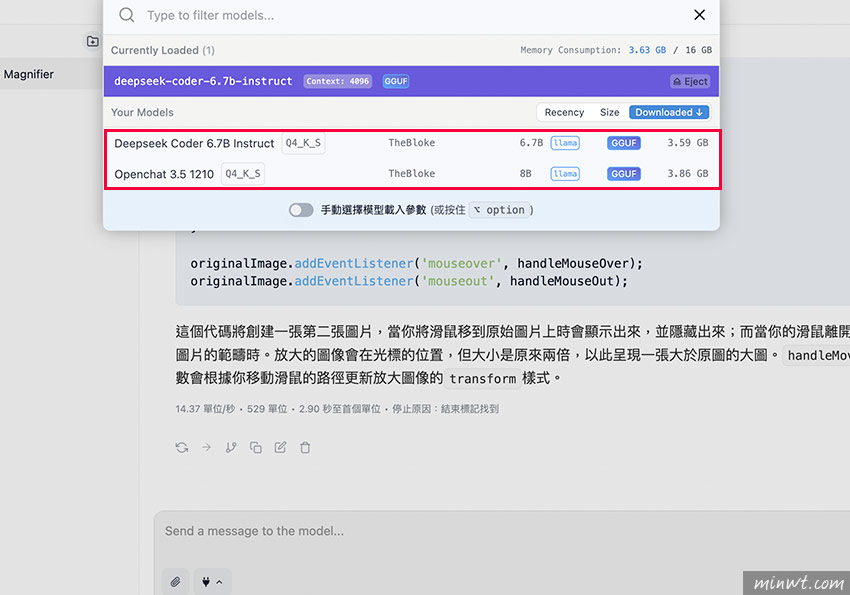Open the plug integrations dropdown

(x=212, y=582)
